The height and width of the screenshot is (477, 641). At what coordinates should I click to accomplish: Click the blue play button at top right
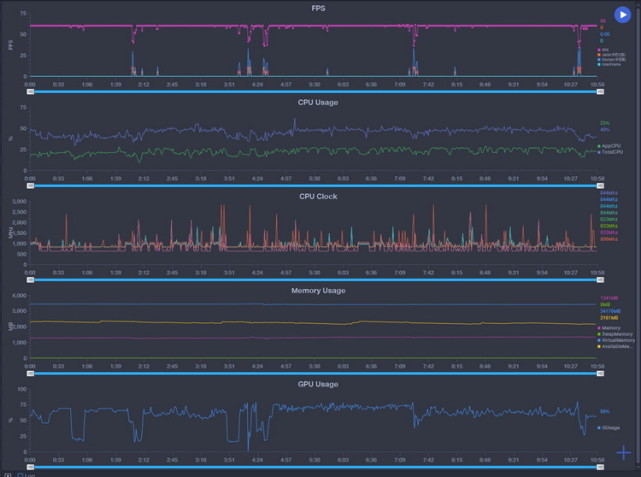click(x=622, y=15)
